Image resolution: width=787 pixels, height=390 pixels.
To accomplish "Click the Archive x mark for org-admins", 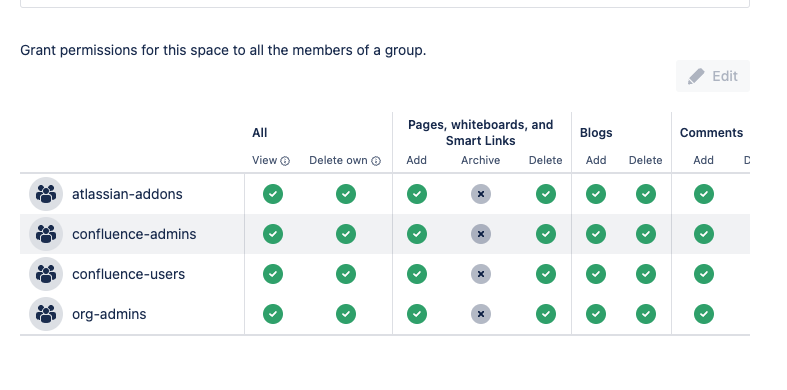I will coord(481,314).
